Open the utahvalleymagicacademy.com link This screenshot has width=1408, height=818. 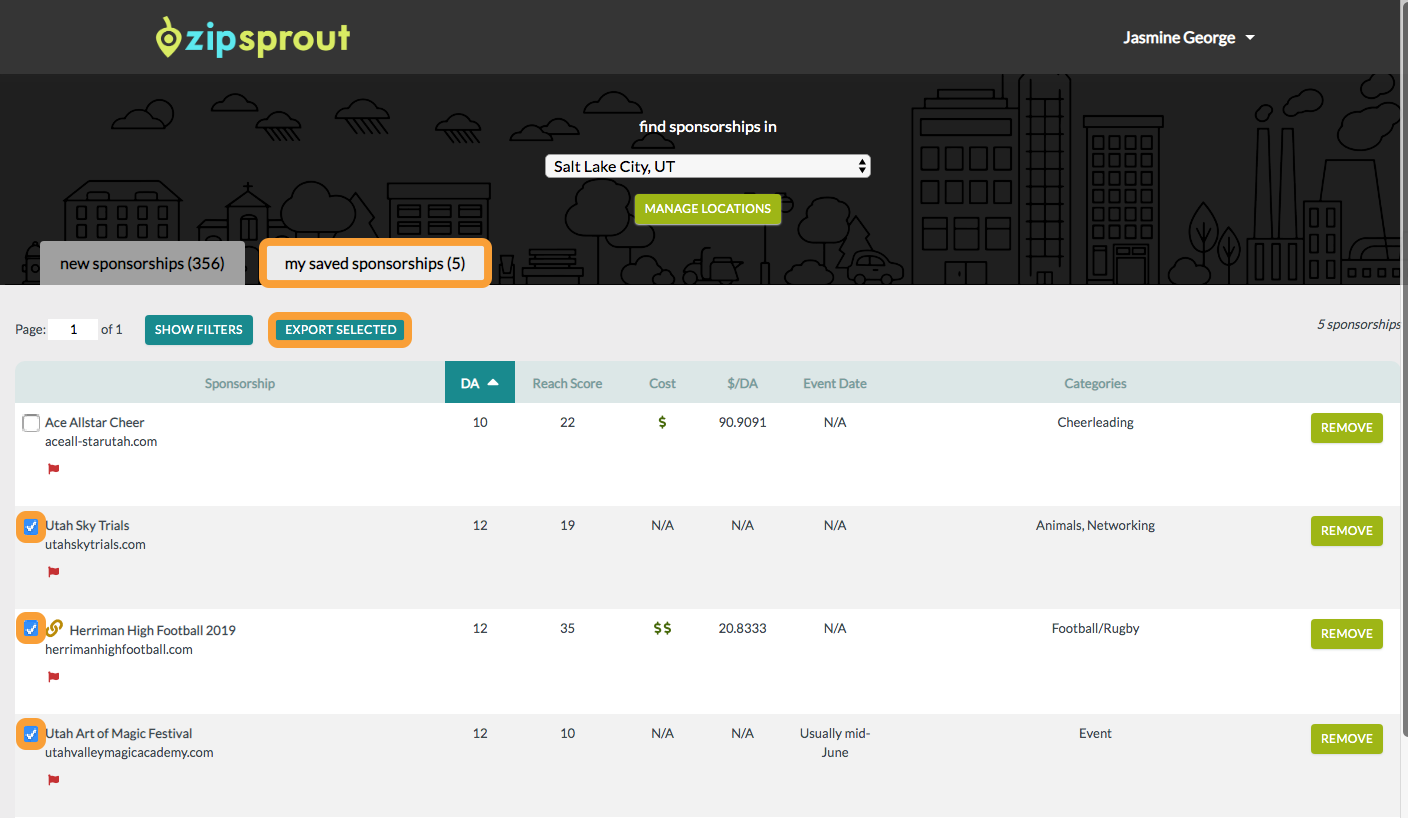[x=129, y=753]
